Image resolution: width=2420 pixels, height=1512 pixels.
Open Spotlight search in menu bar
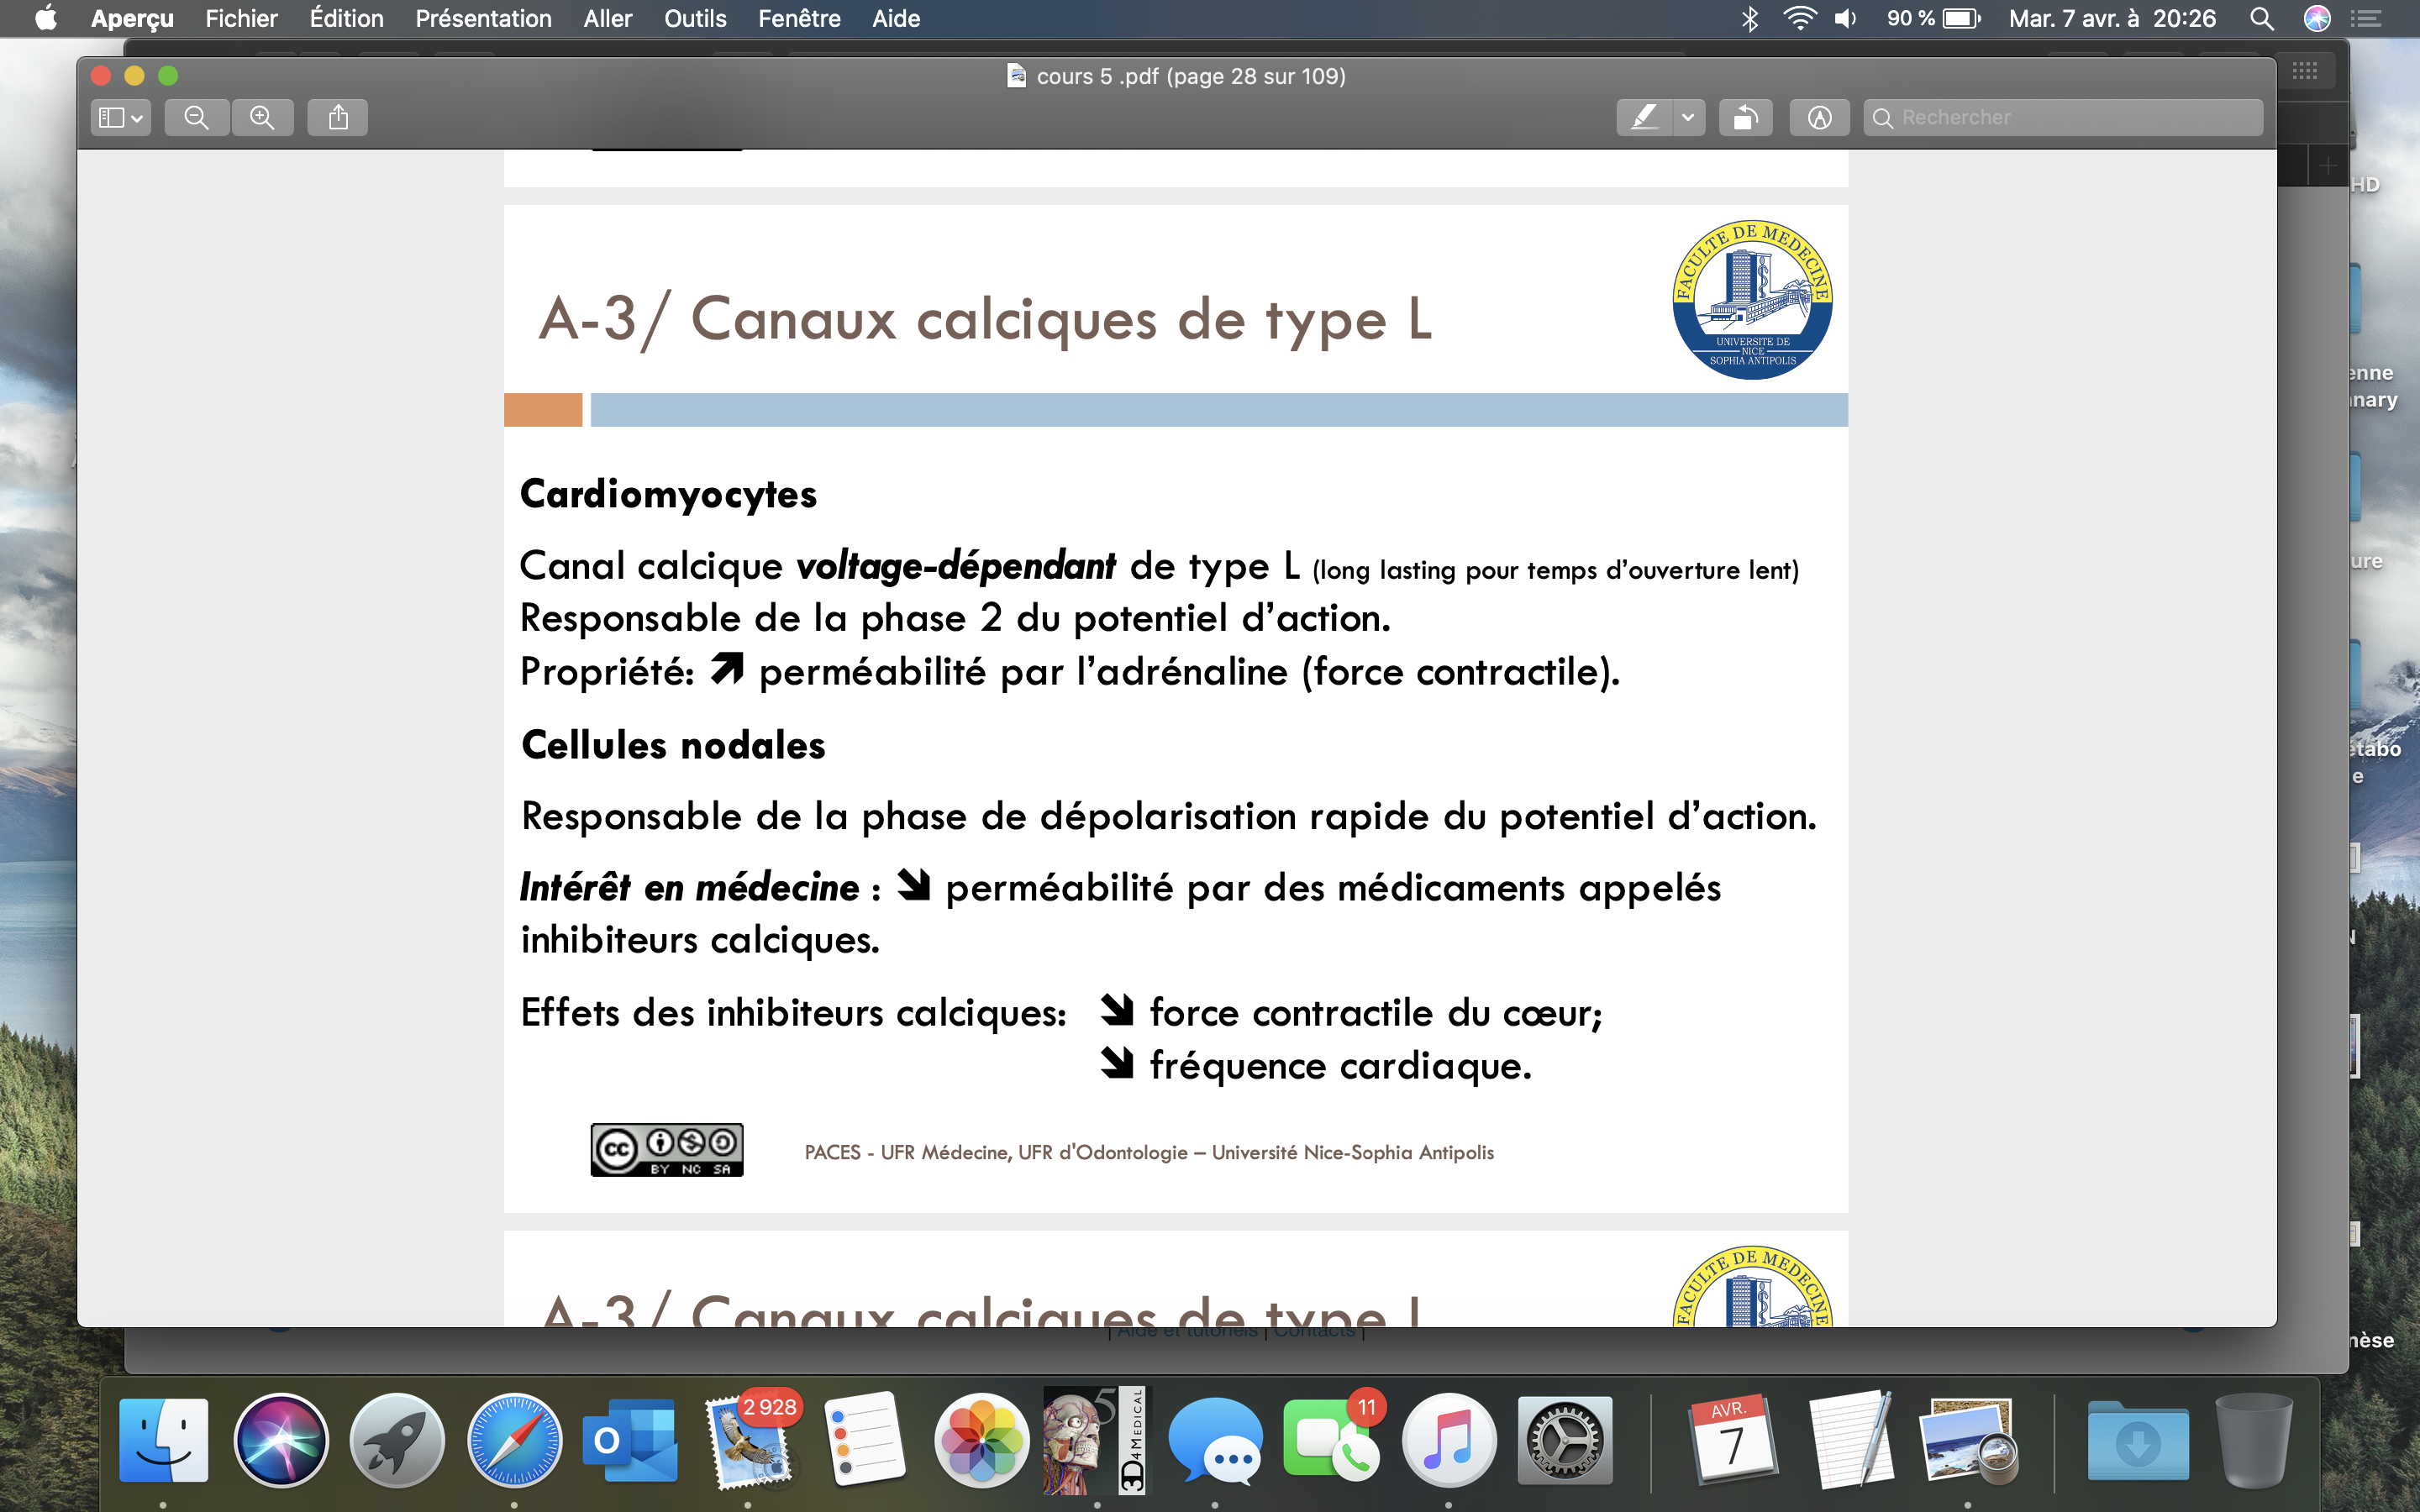[x=2261, y=19]
